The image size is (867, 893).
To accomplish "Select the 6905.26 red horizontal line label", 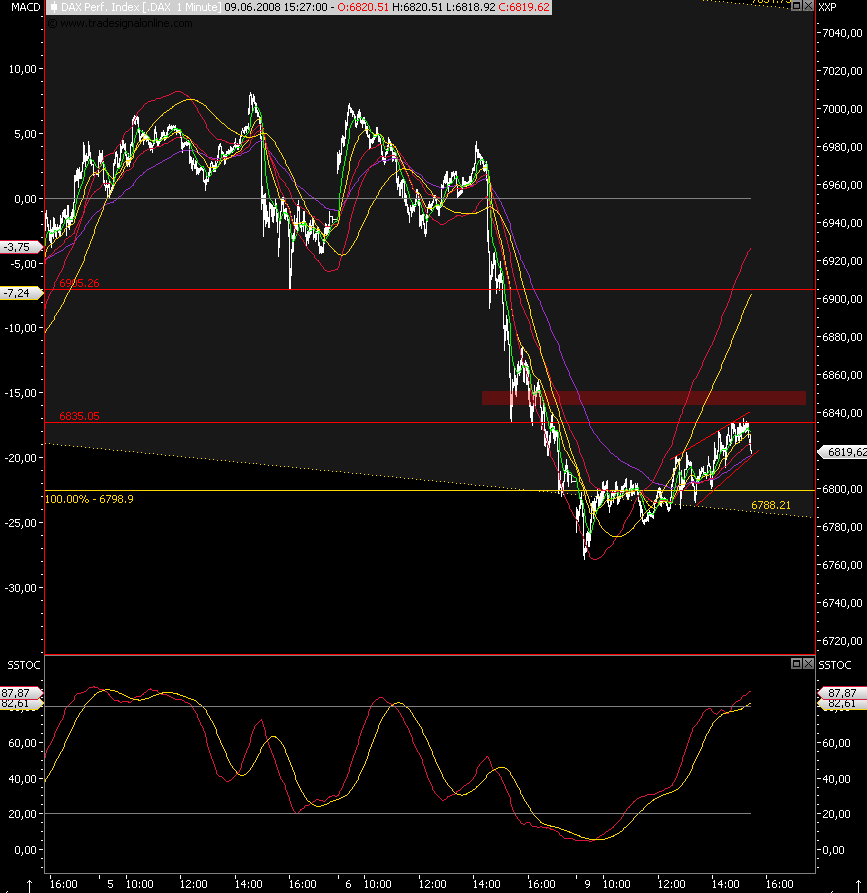I will tap(79, 283).
